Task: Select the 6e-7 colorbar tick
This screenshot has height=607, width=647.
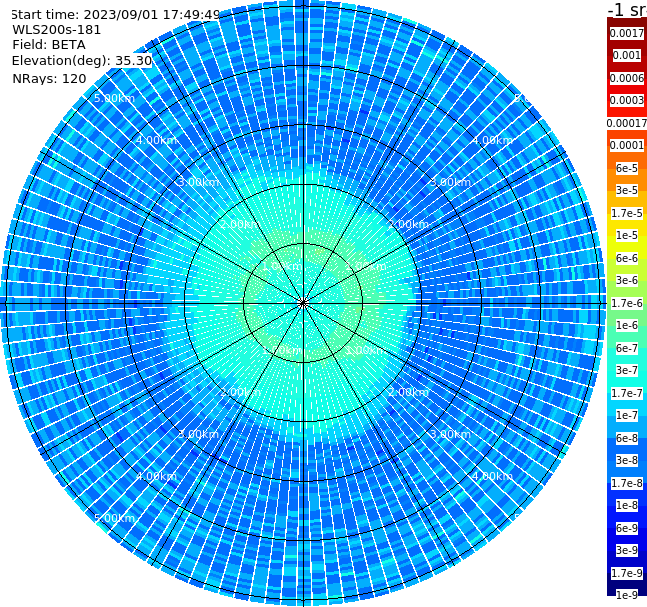Action: point(627,348)
